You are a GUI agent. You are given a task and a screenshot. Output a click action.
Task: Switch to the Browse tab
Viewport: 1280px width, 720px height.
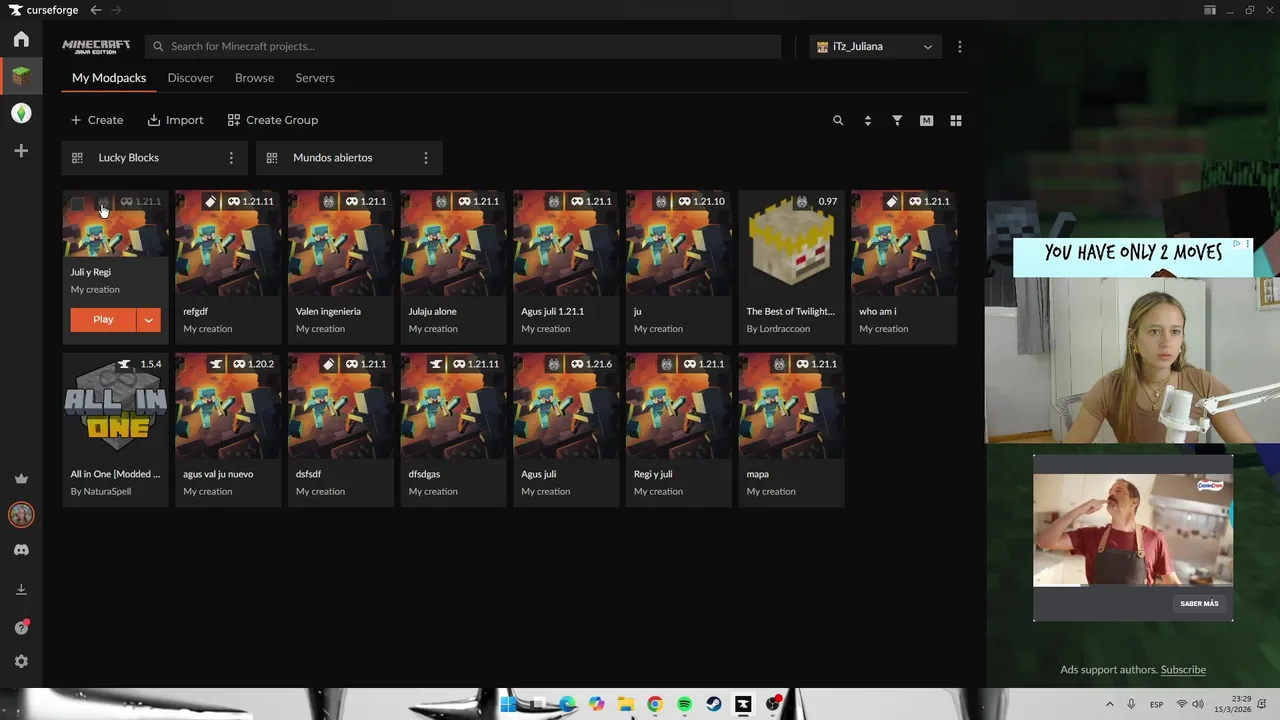(254, 78)
